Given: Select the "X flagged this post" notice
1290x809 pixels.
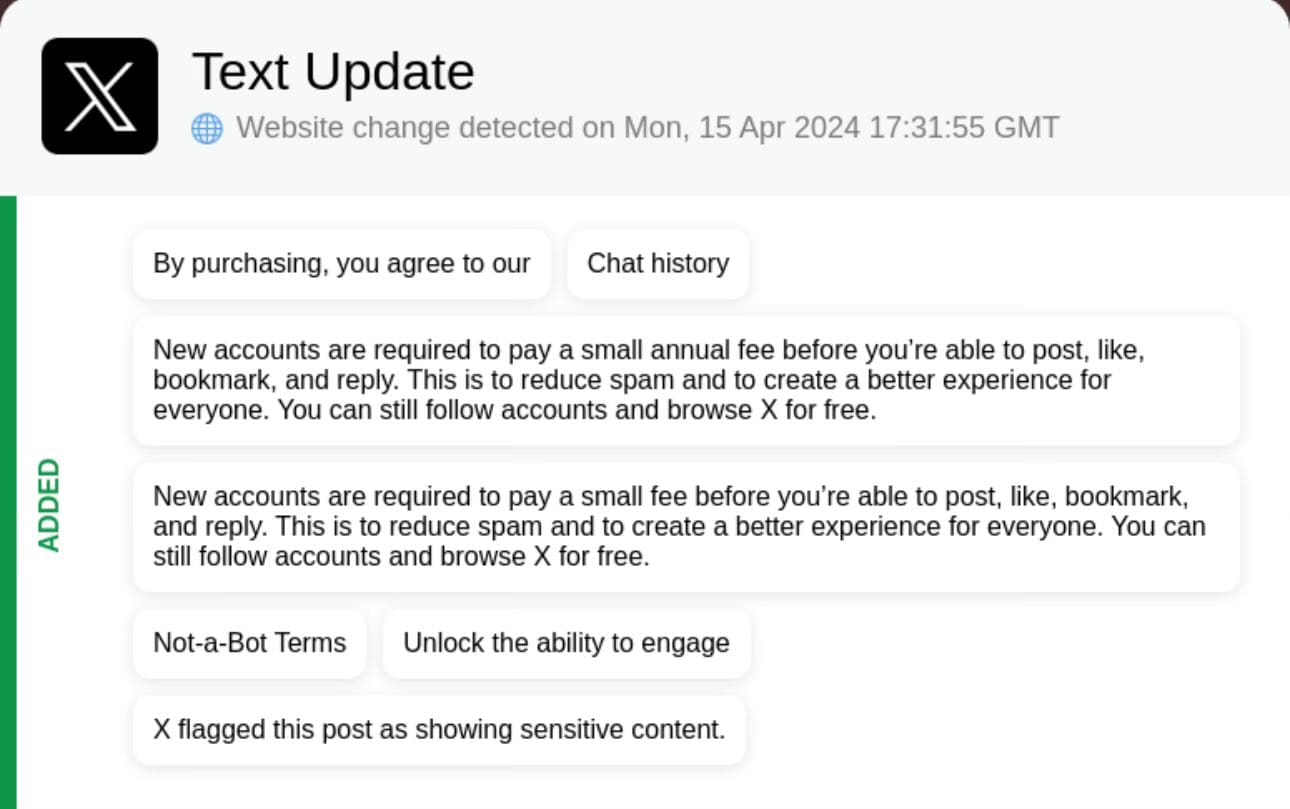Looking at the screenshot, I should [x=439, y=730].
